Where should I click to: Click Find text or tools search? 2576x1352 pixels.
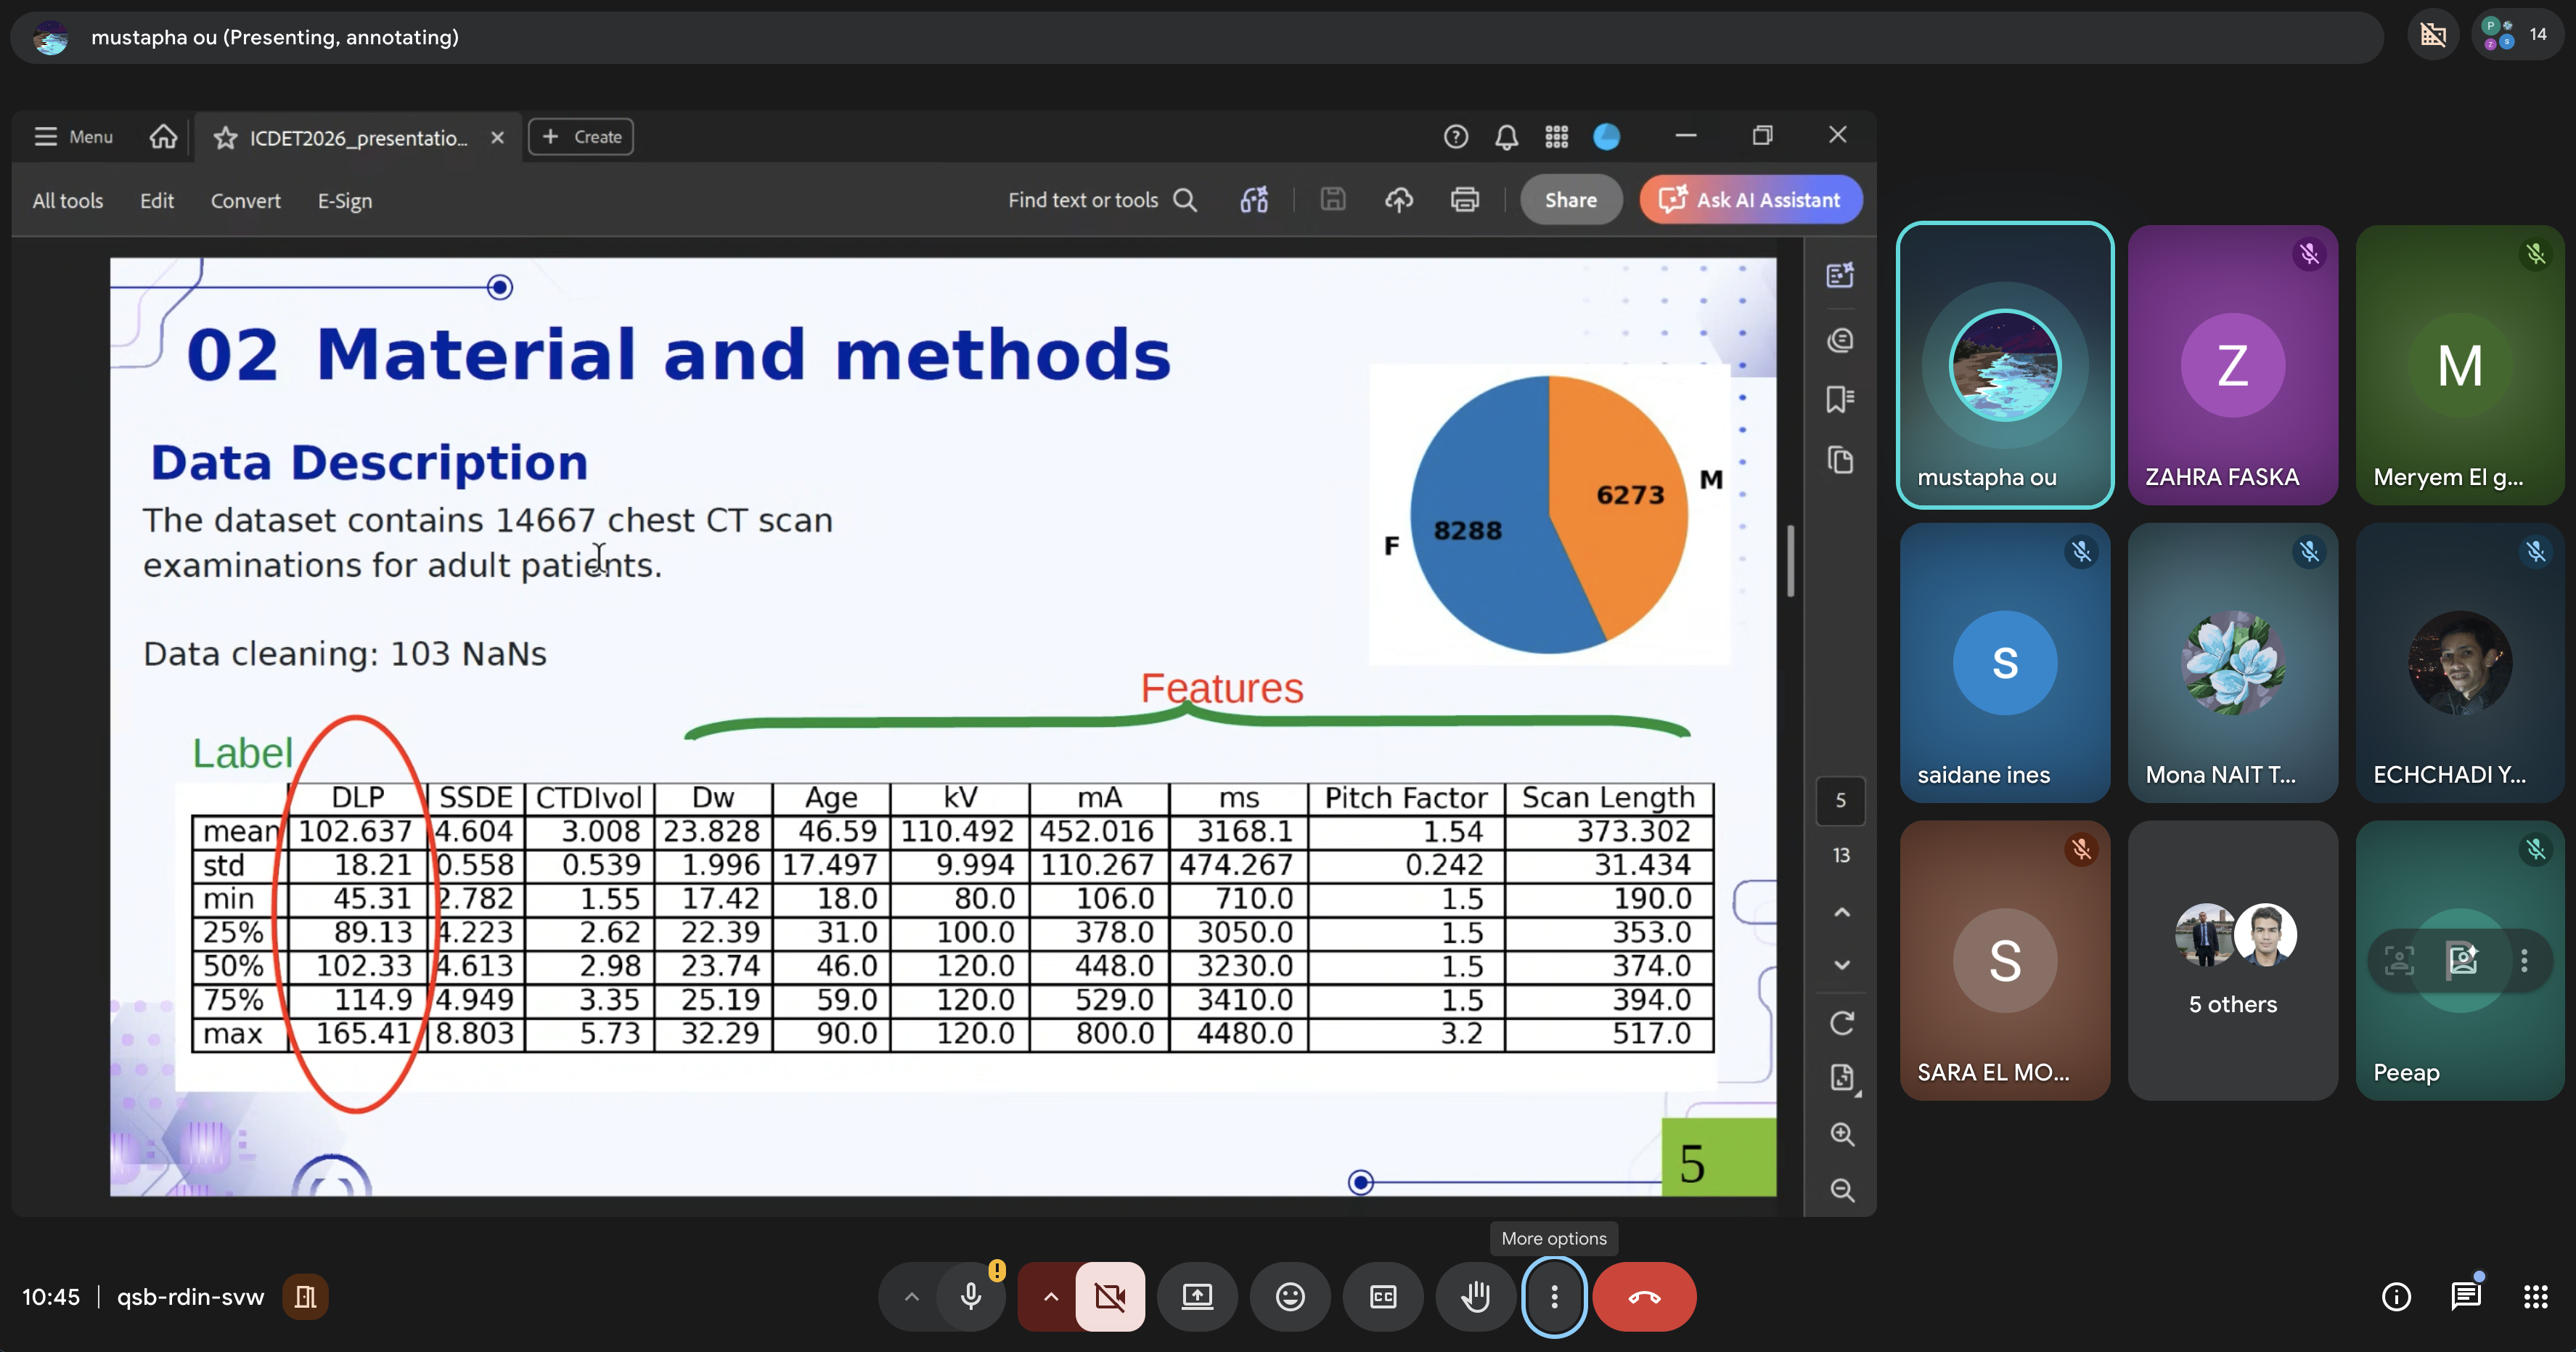(x=1102, y=200)
